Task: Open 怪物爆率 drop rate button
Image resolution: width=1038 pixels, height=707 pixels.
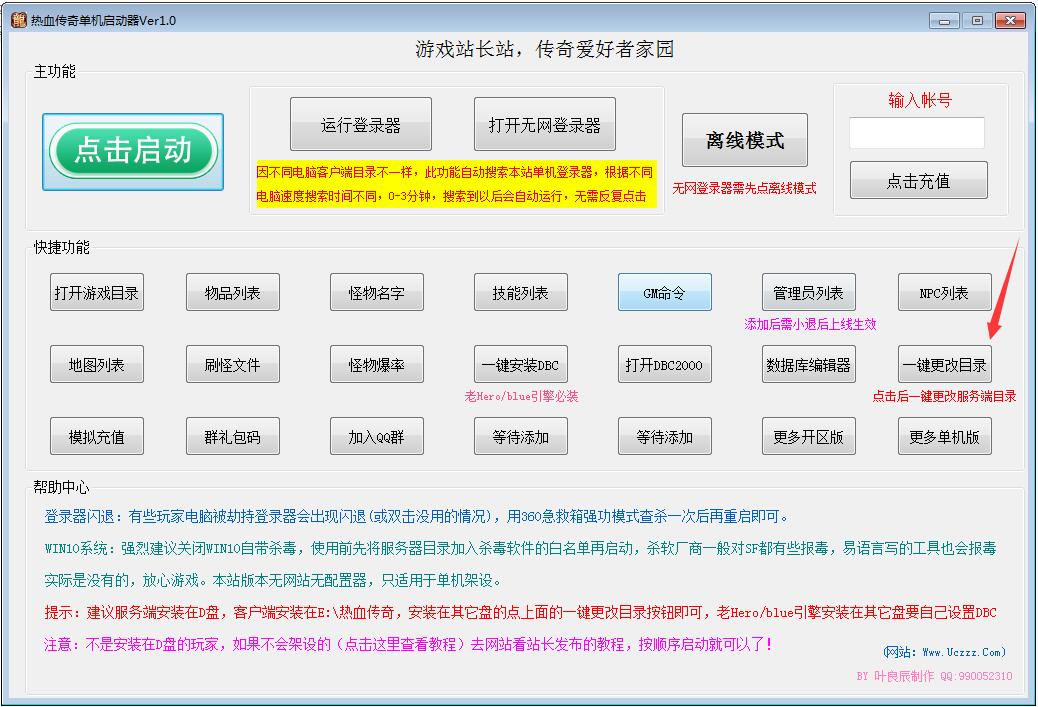Action: point(377,364)
